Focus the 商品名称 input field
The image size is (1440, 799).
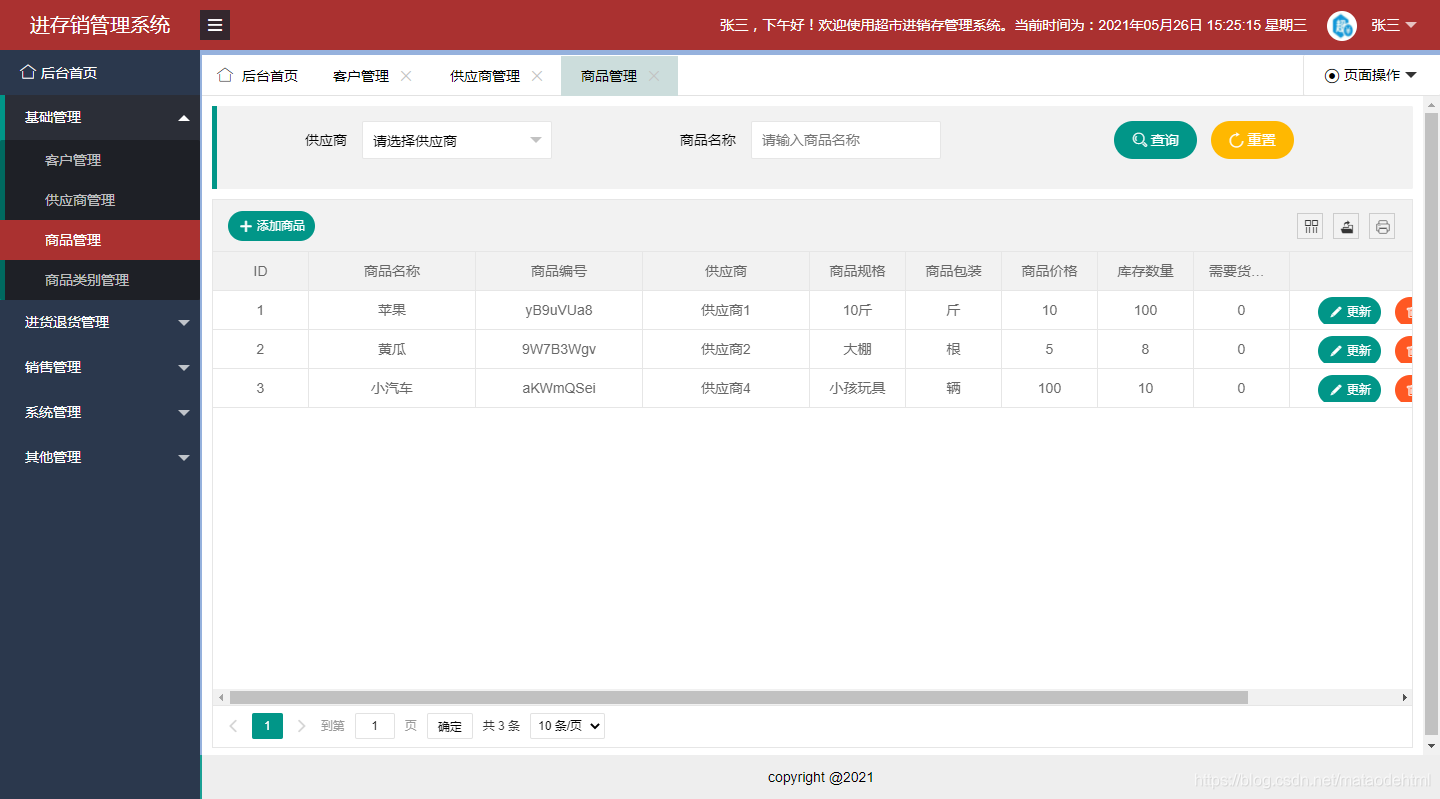[845, 140]
